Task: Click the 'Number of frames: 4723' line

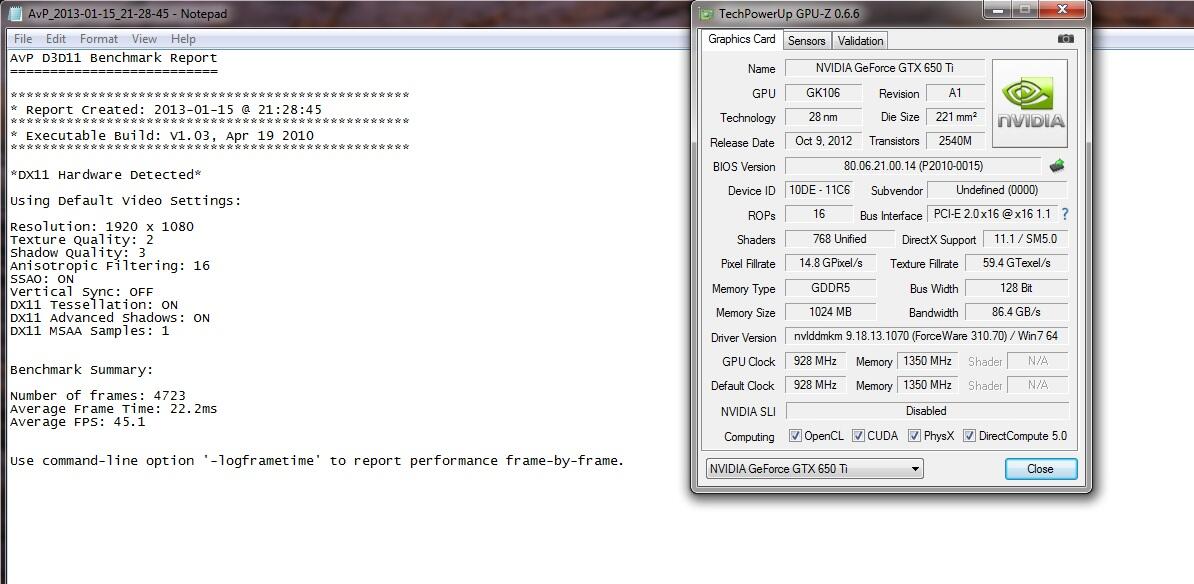Action: 97,396
